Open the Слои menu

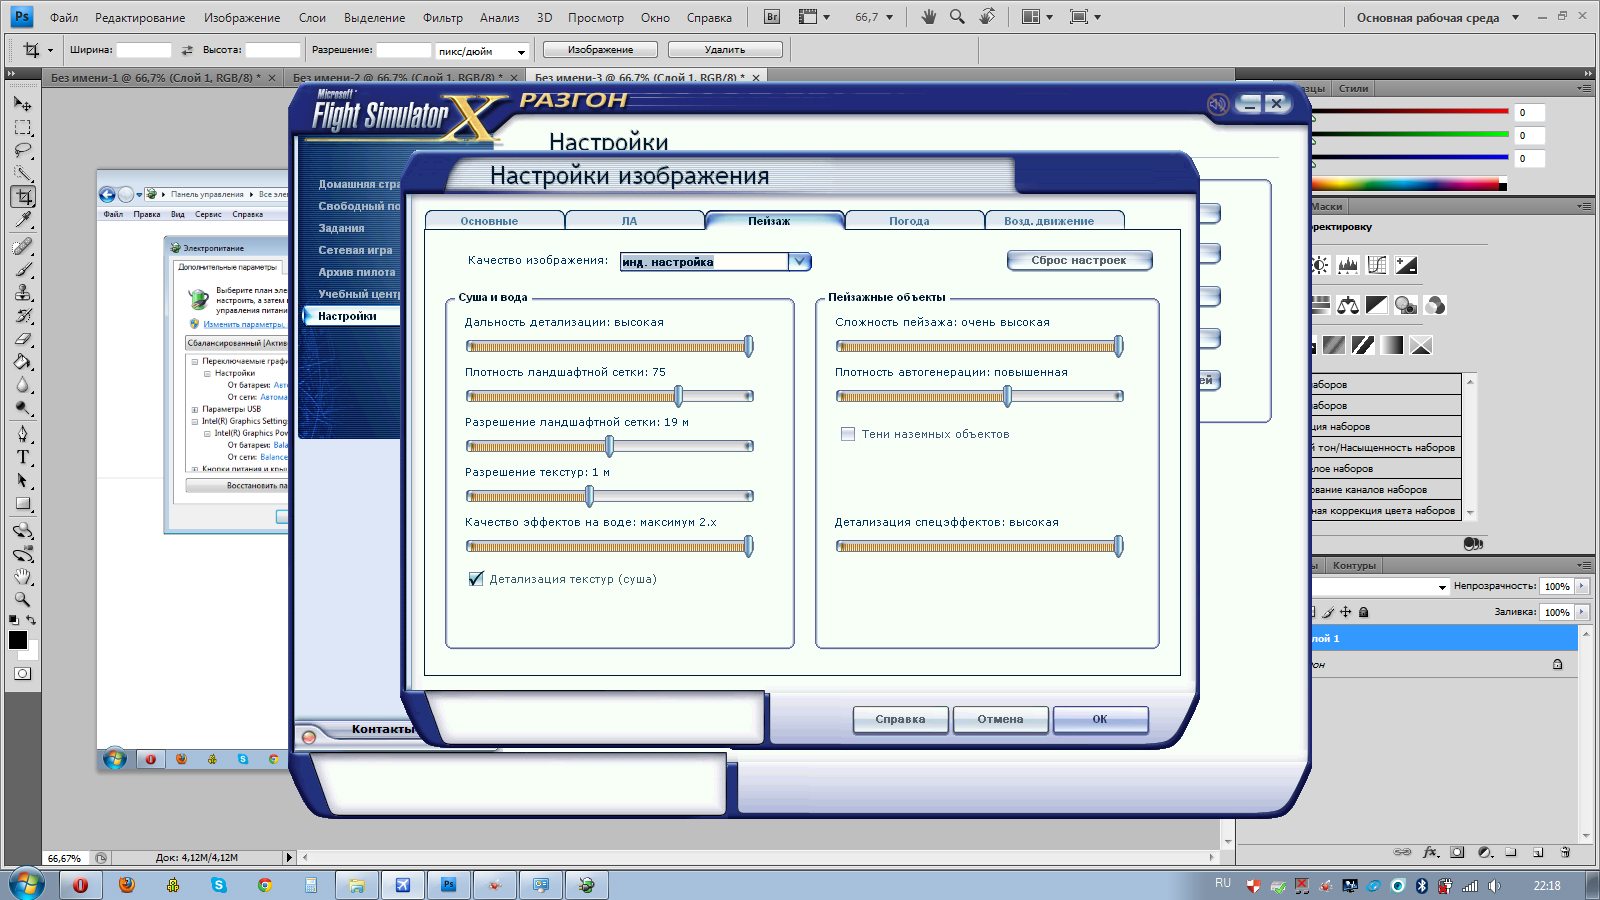click(x=312, y=17)
